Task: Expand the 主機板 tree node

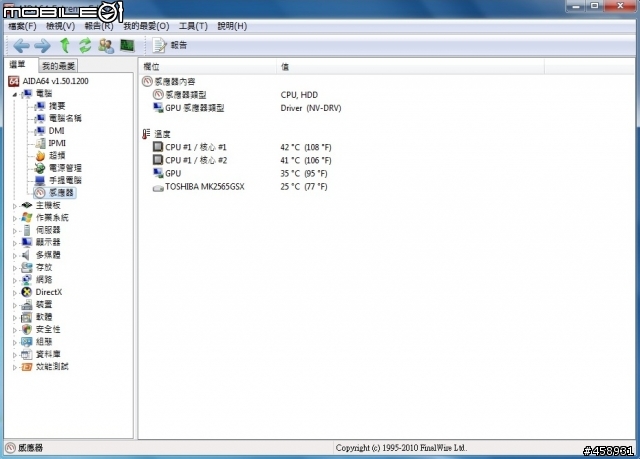Action: (14, 206)
